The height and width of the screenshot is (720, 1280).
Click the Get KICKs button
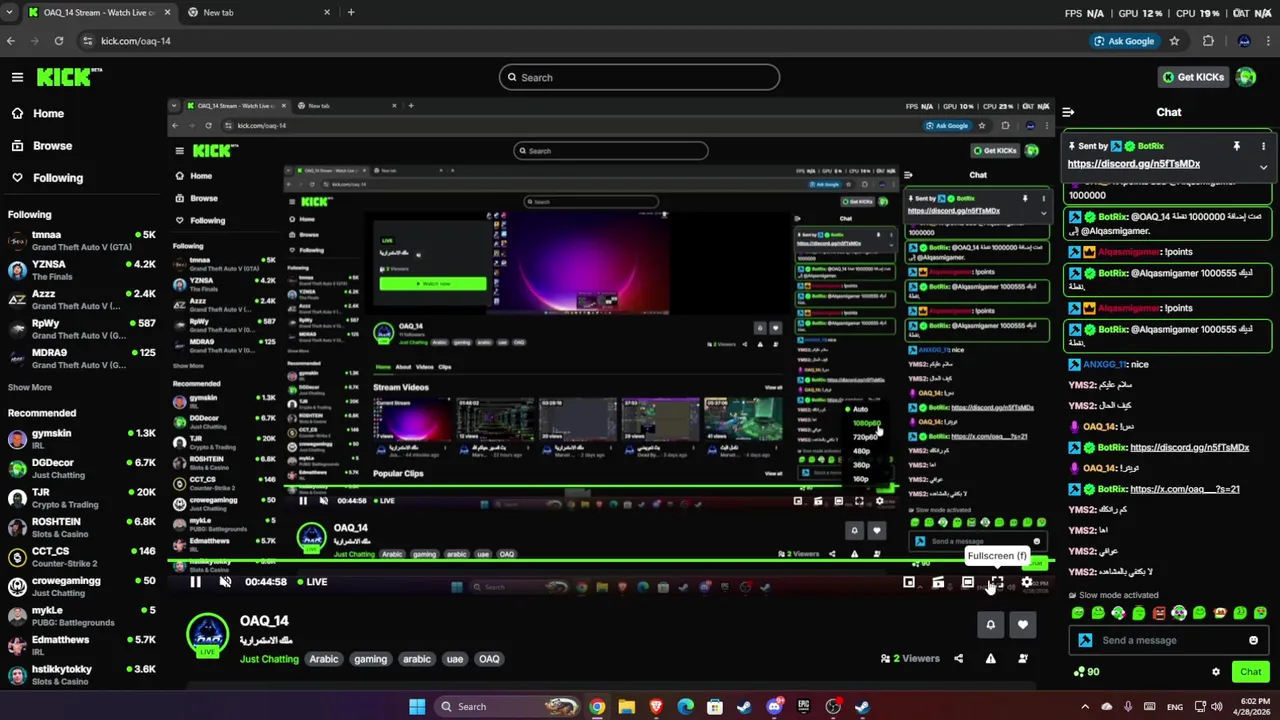tap(1193, 77)
